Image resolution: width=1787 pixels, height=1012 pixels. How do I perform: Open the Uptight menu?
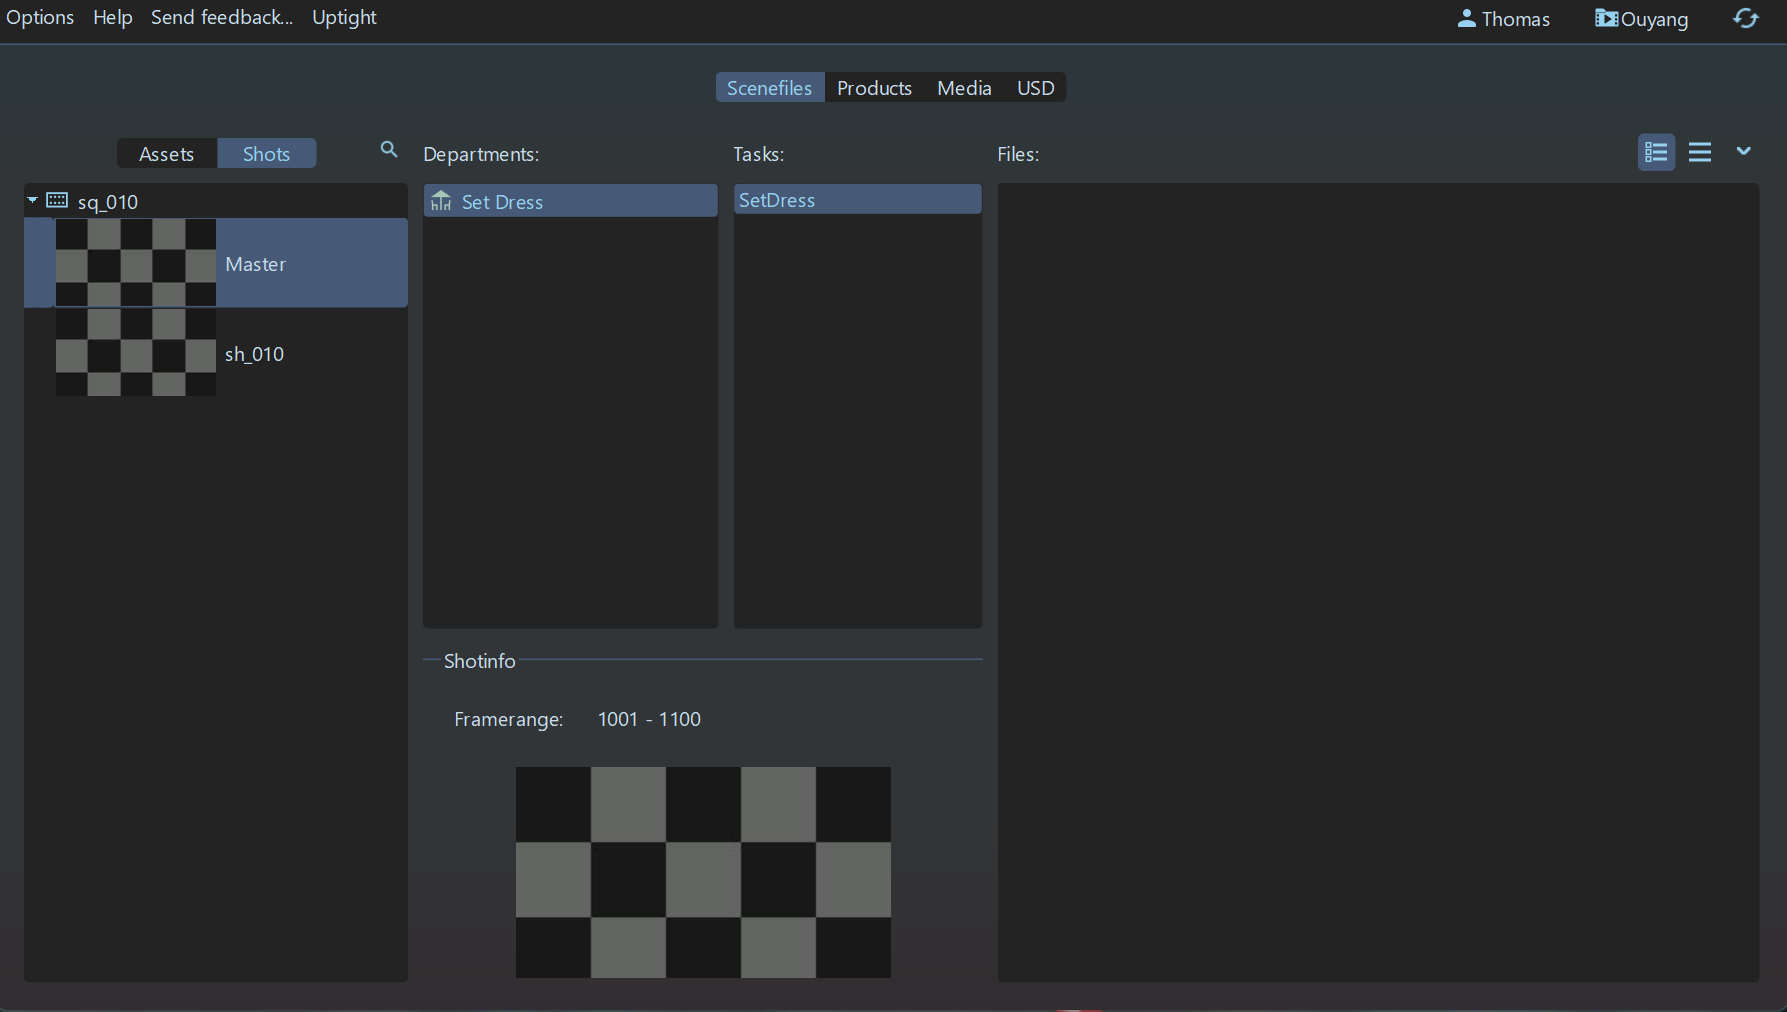344,18
